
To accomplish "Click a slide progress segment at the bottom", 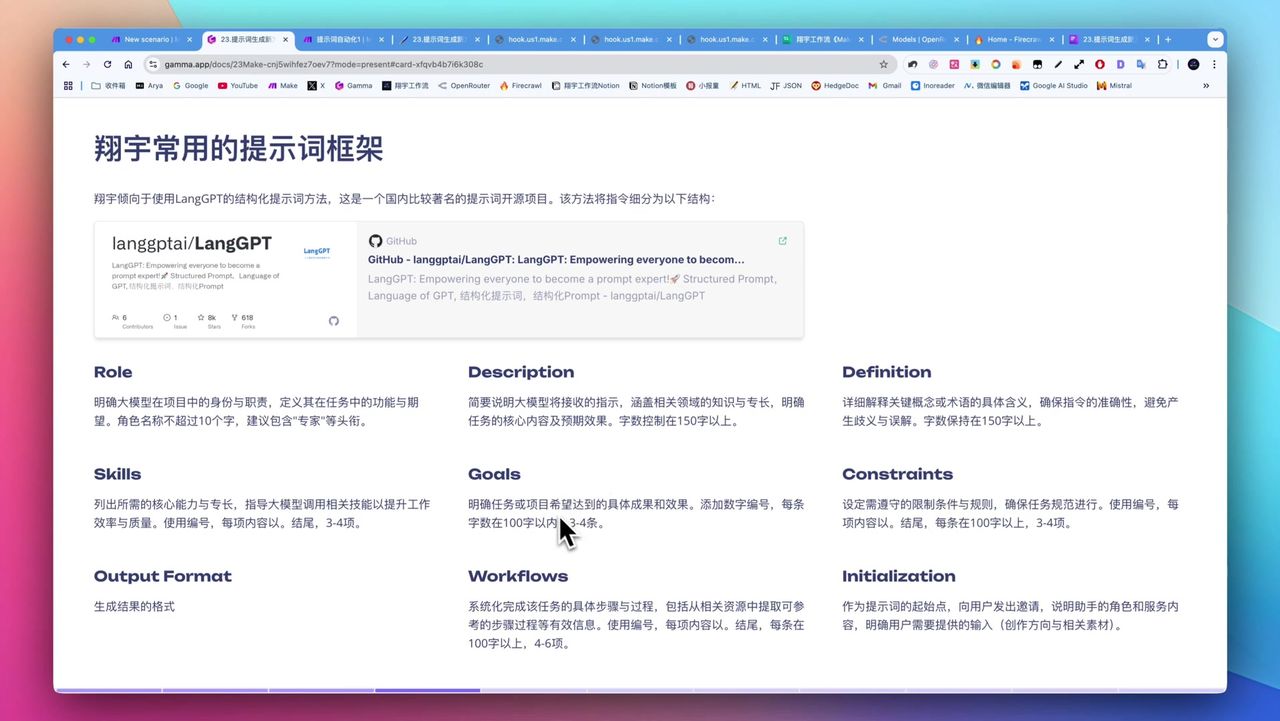I will 427,690.
